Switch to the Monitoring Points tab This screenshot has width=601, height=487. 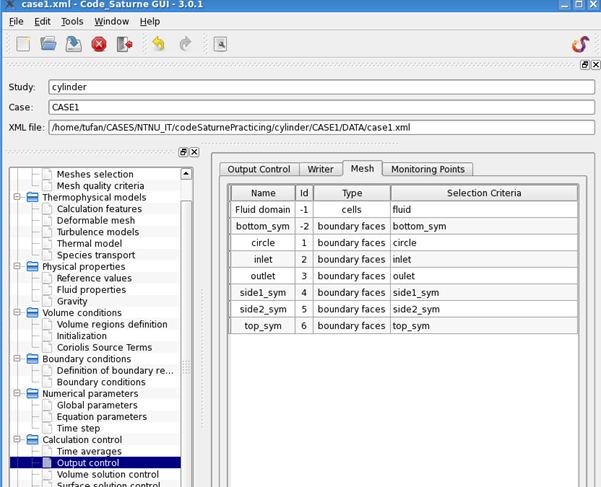(428, 169)
